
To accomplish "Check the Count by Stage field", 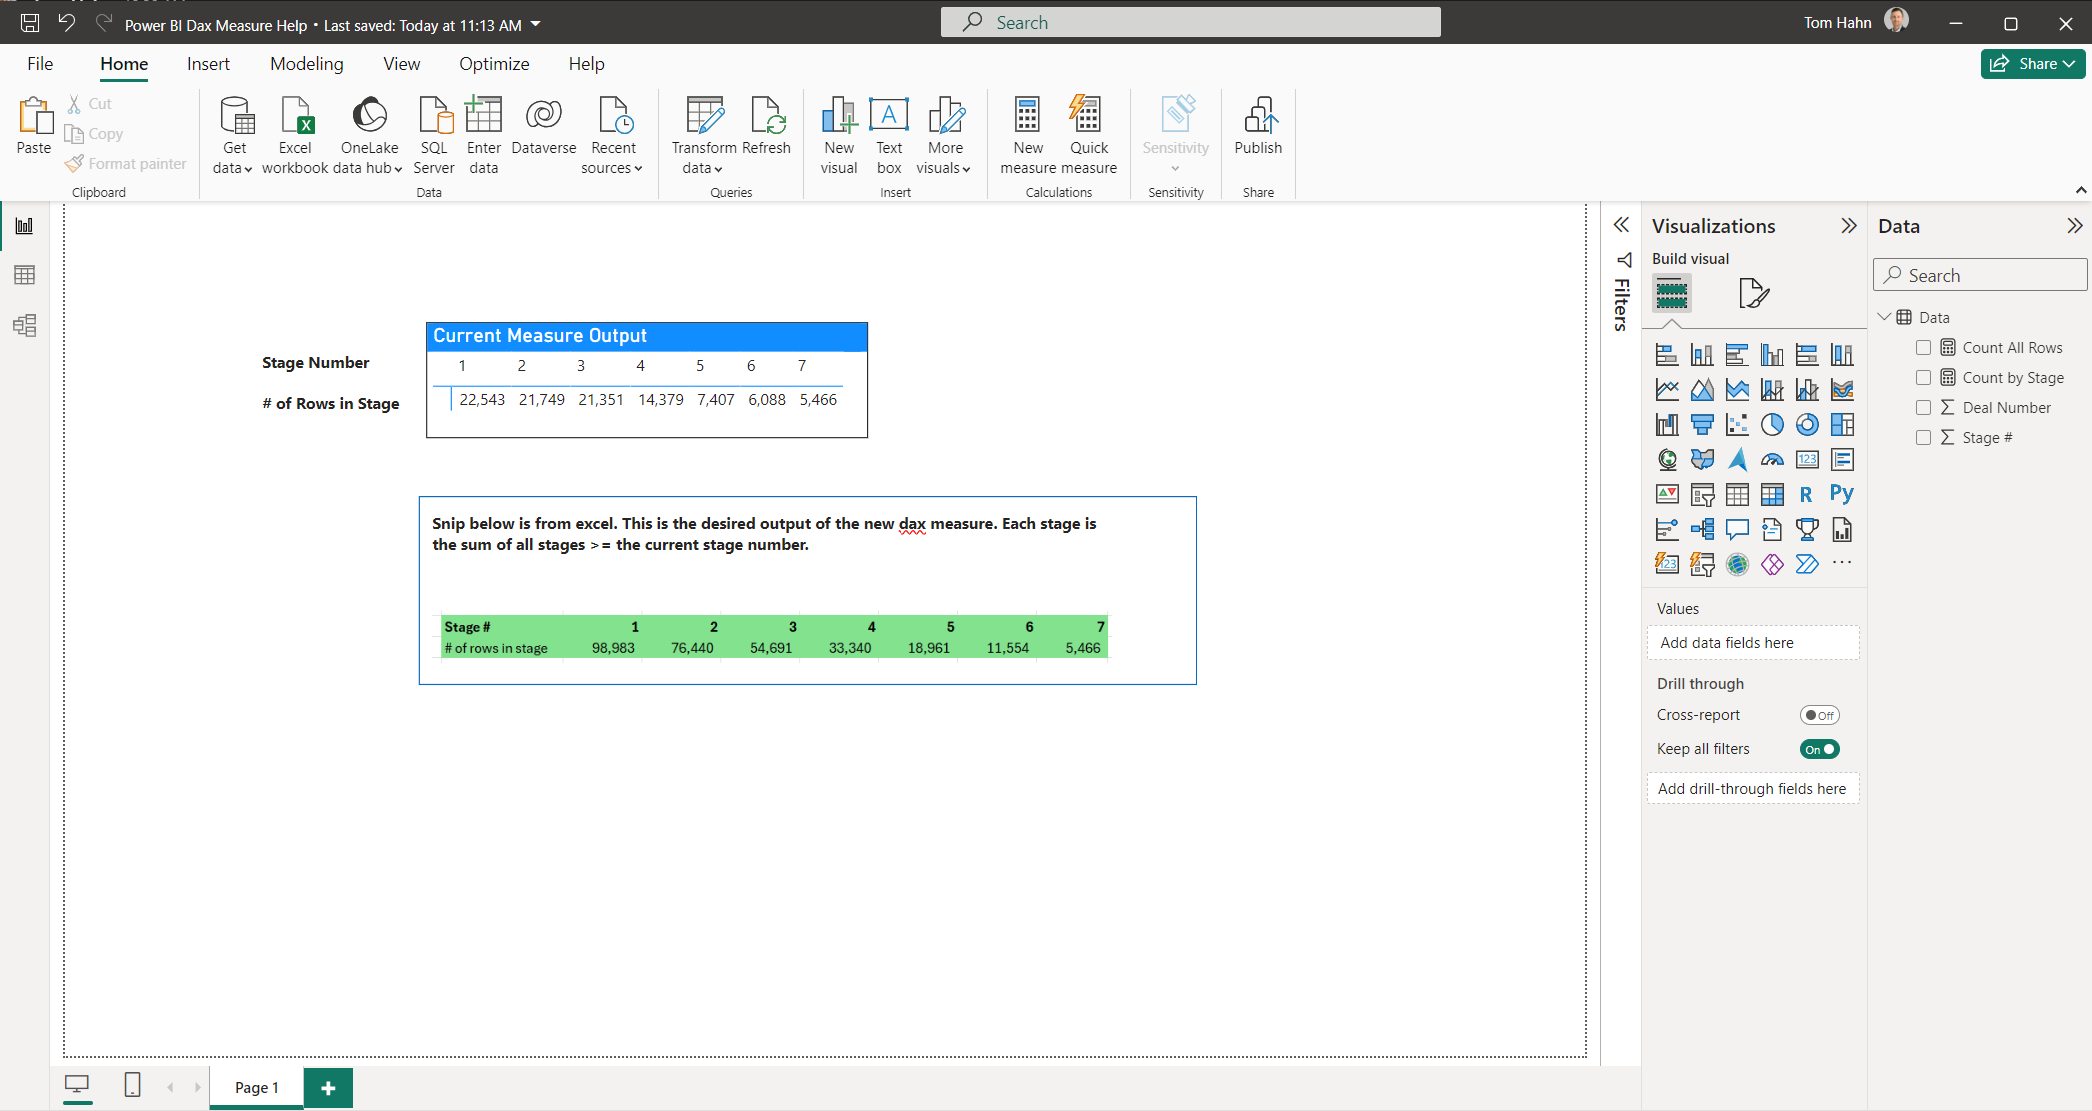I will [1923, 378].
